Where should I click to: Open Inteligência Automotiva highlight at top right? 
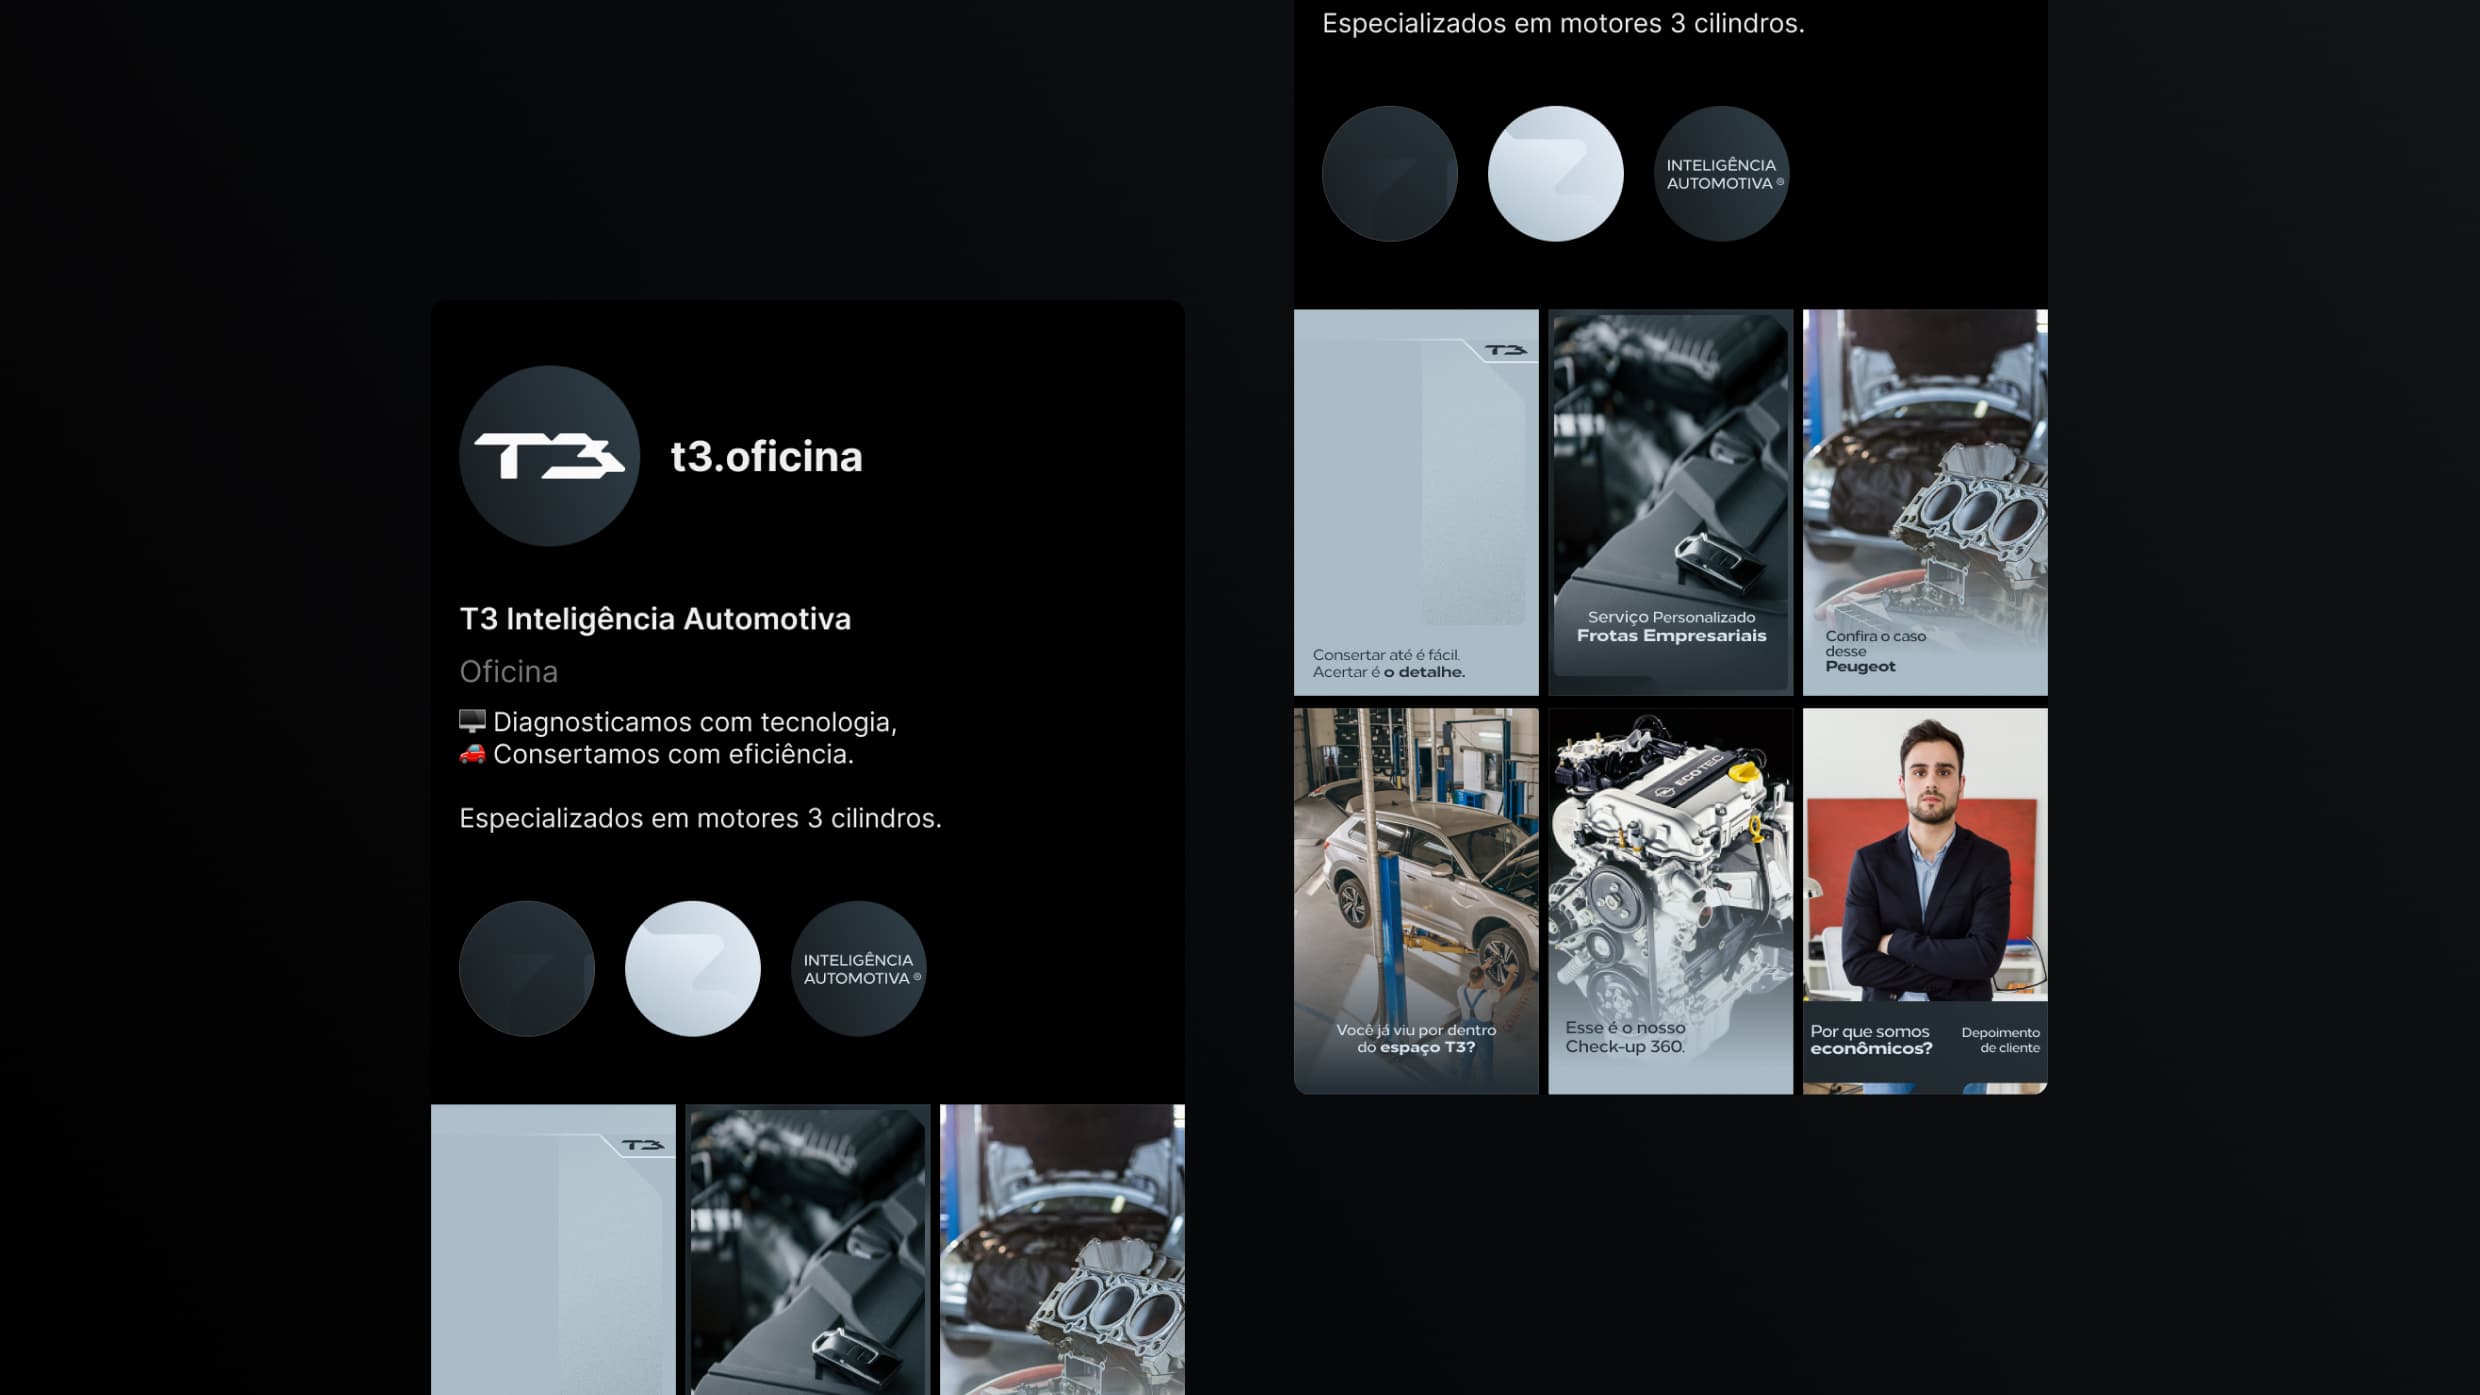click(x=1722, y=174)
